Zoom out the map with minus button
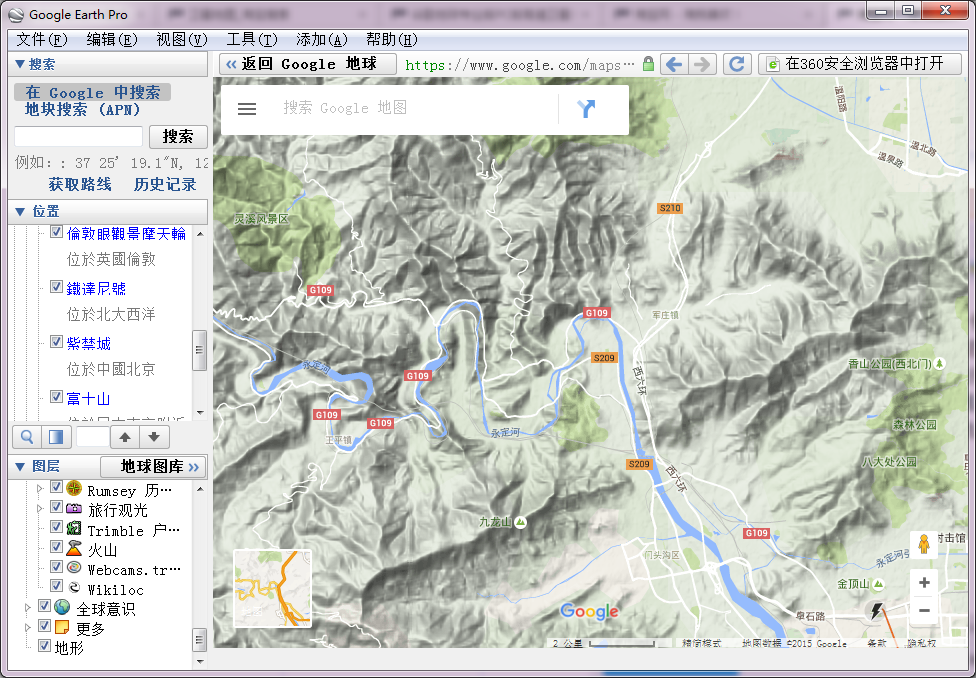This screenshot has height=678, width=976. [x=924, y=611]
